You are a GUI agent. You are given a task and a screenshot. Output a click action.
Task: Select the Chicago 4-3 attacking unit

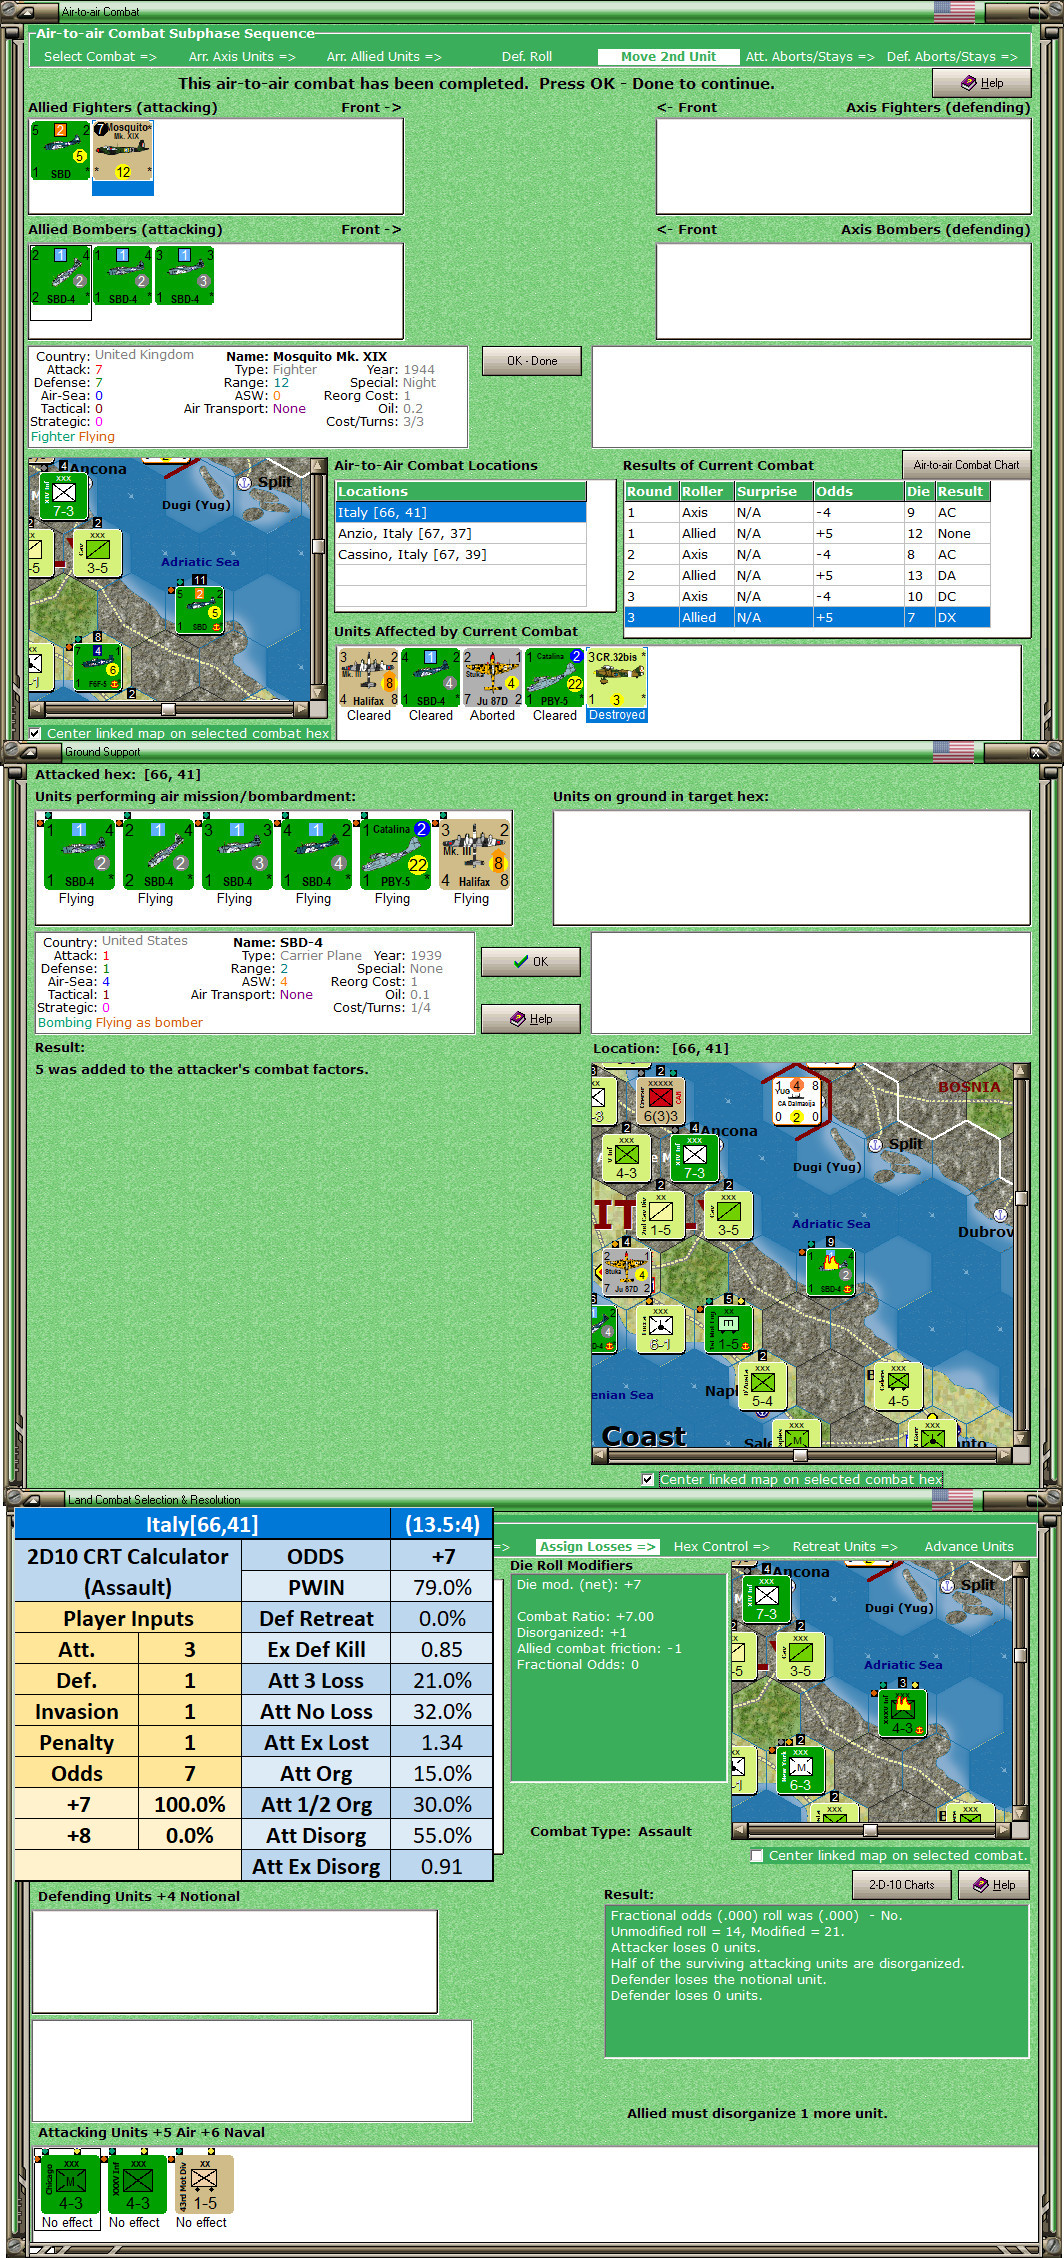point(70,2184)
